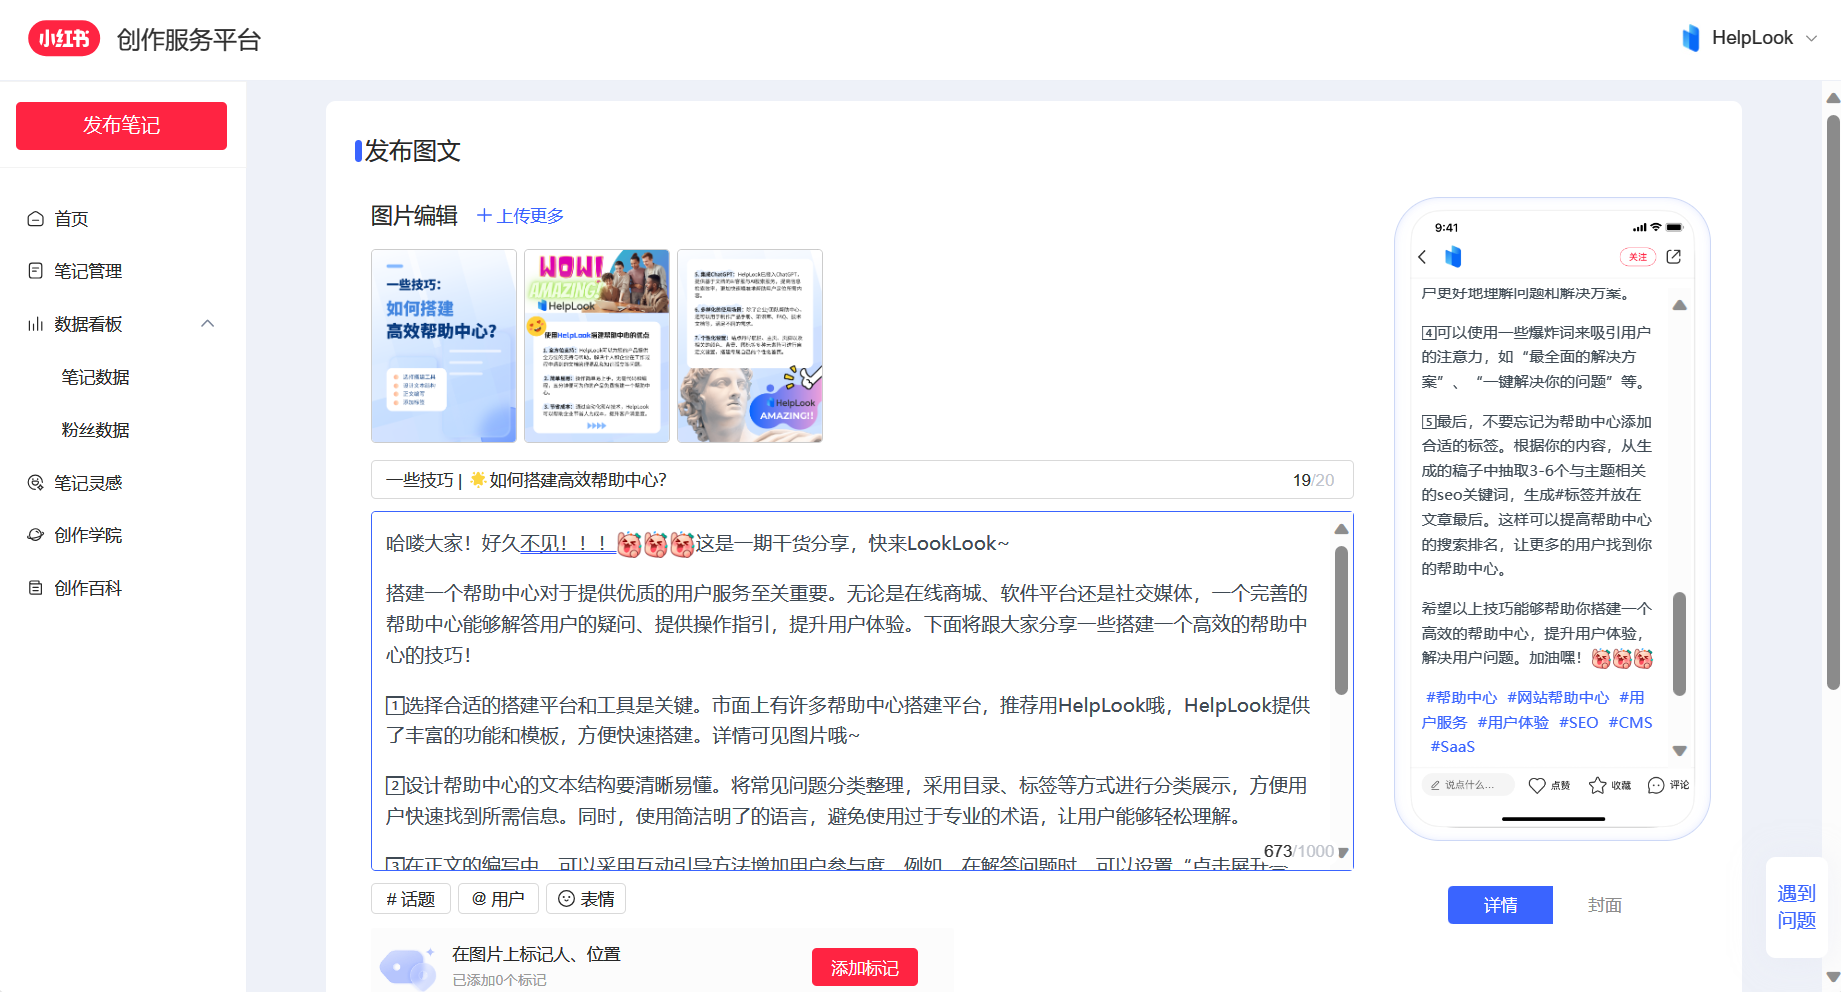Viewport: 1841px width, 992px height.
Task: Click the 收藏 star icon in preview
Action: [1598, 785]
